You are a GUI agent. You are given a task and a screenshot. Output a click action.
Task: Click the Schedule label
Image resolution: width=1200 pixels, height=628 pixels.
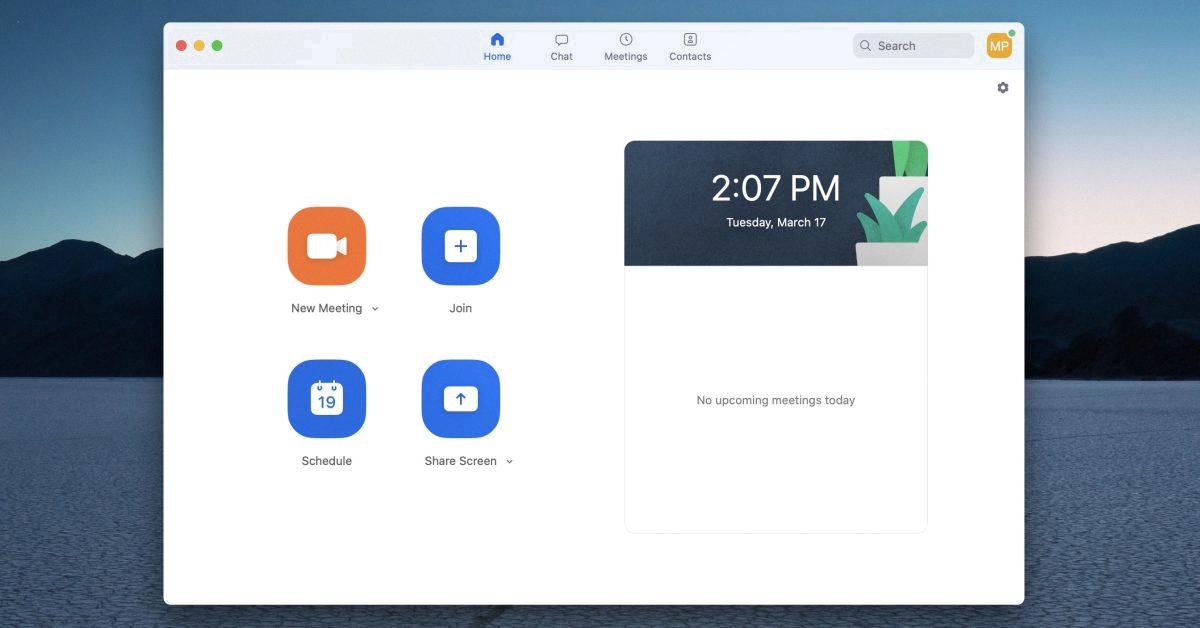tap(327, 461)
